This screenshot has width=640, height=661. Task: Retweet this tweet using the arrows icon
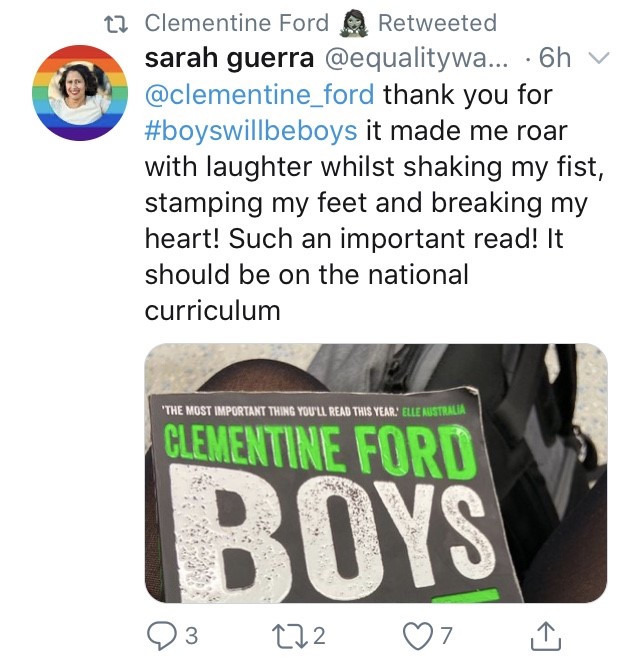coord(290,634)
